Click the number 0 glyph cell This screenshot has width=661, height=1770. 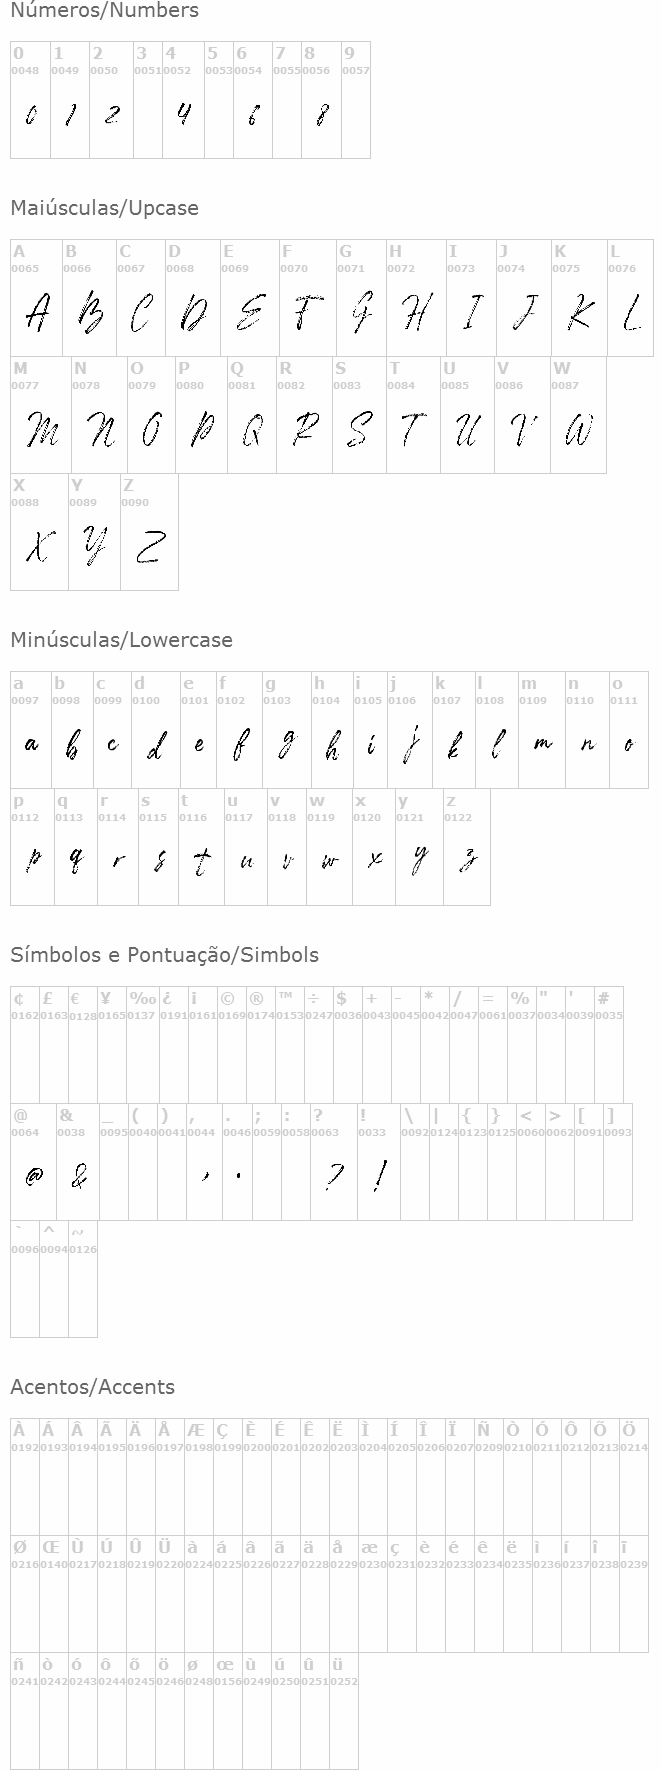(30, 100)
